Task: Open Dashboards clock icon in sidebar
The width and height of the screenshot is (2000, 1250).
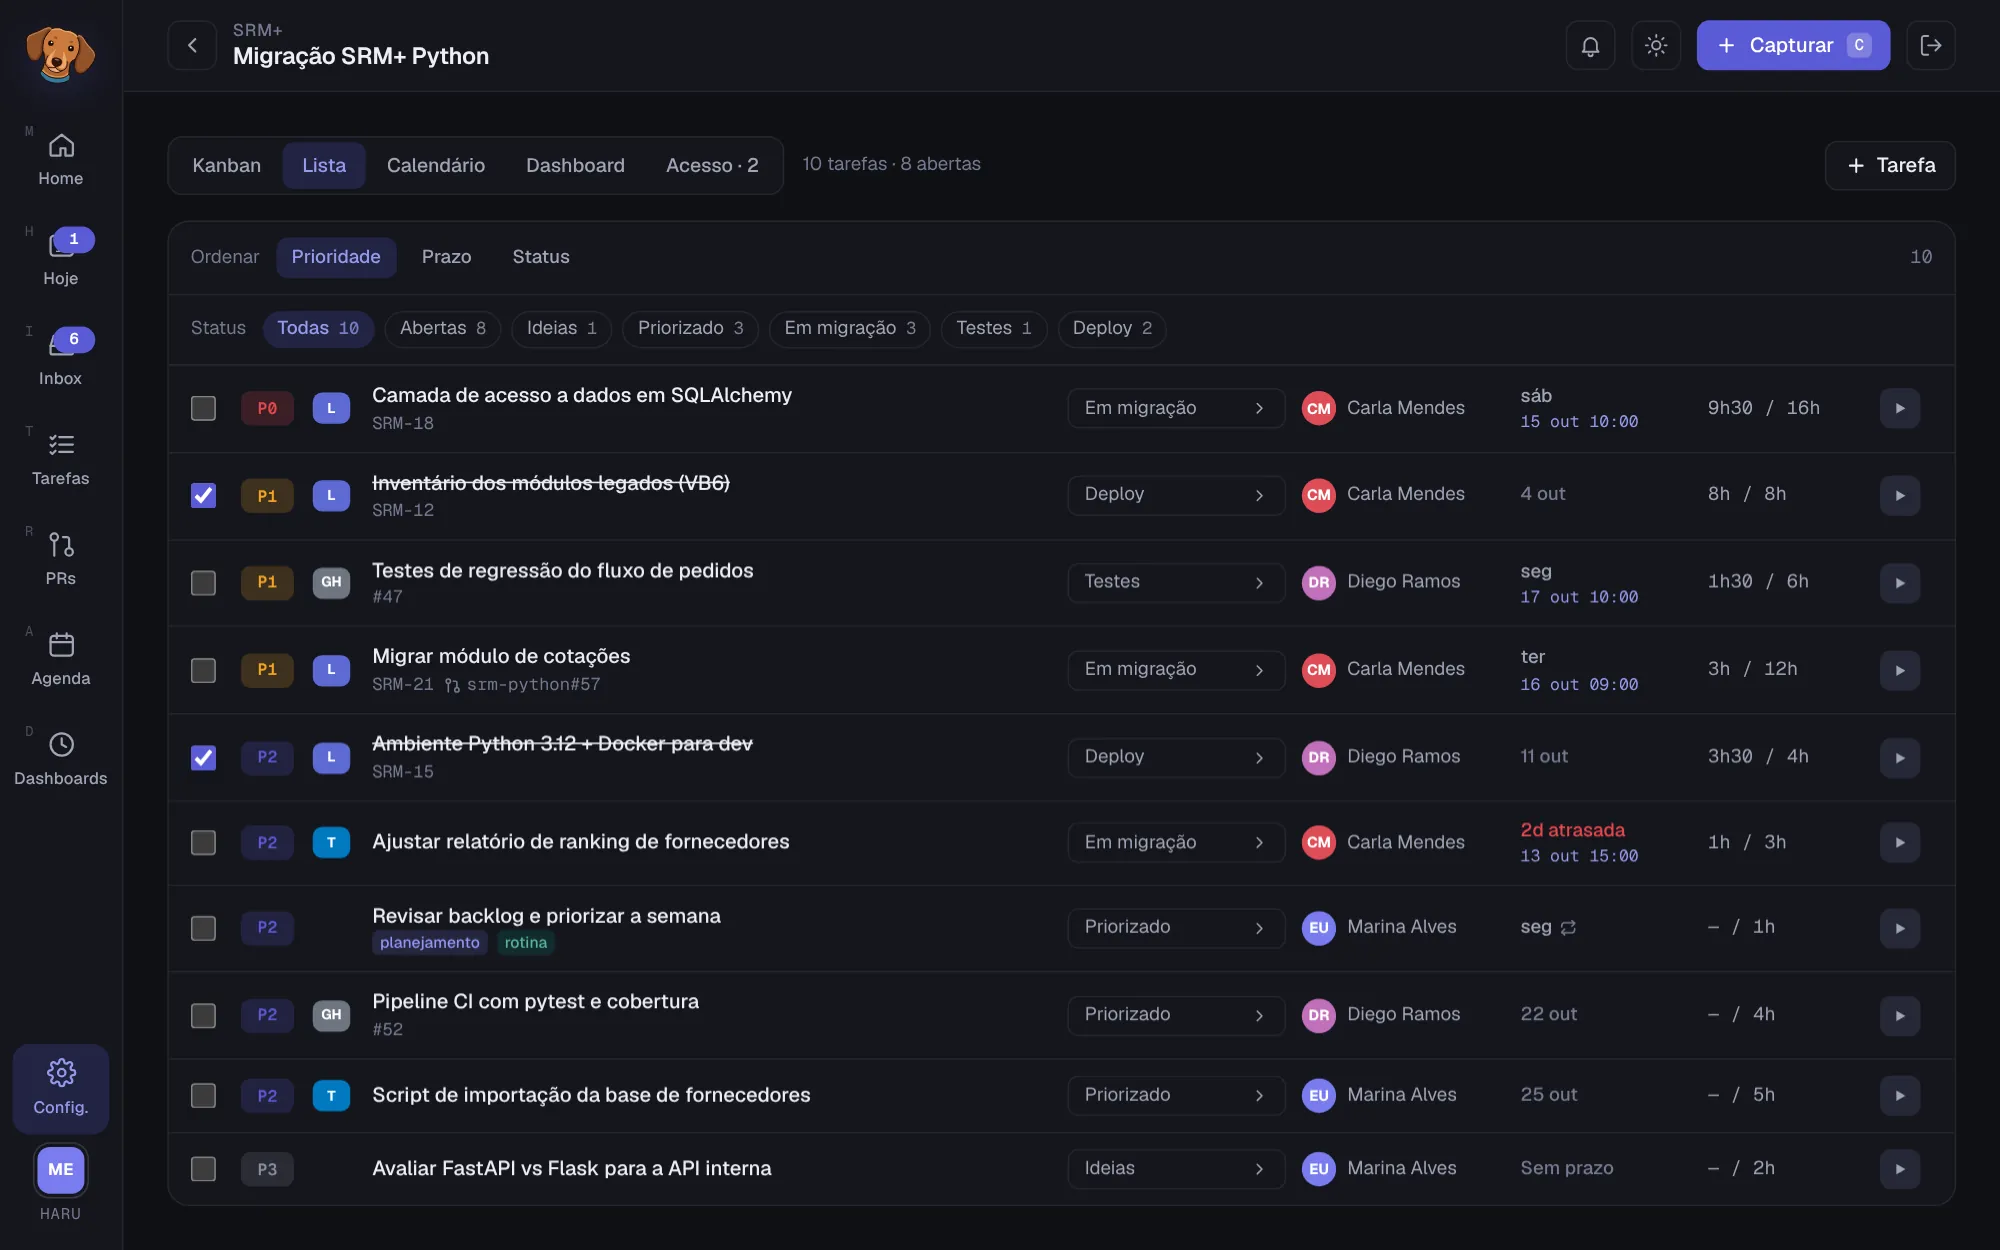Action: 61,745
